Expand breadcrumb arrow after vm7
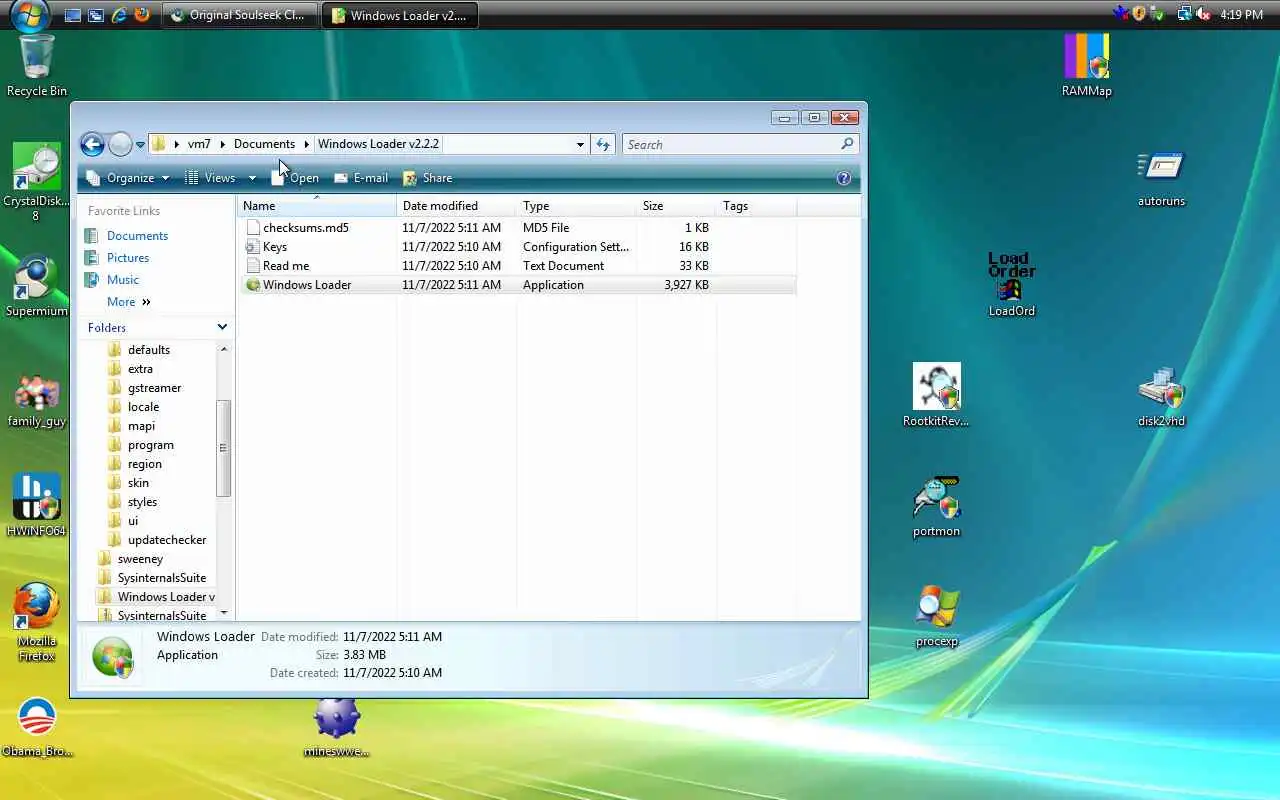 (x=223, y=144)
